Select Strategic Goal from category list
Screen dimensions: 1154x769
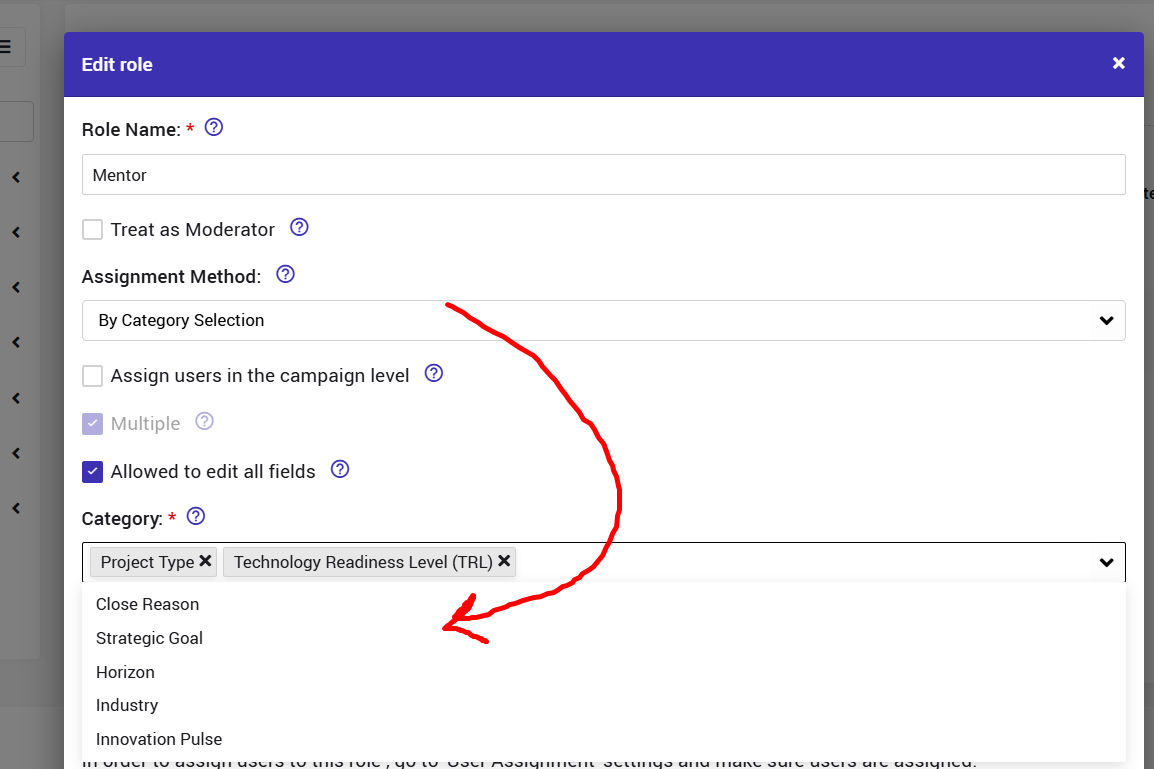[603, 638]
